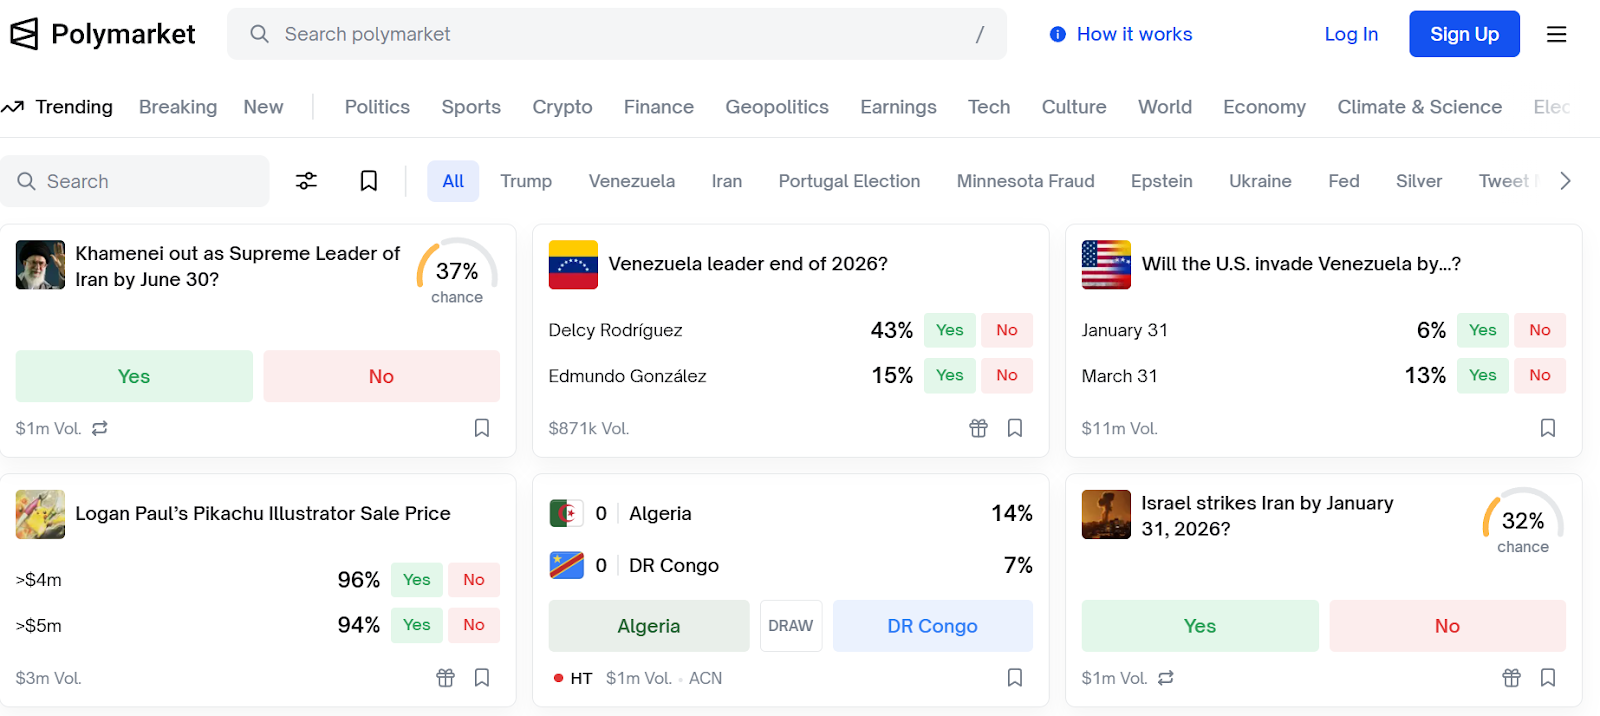
Task: Click the Polymarket logo icon
Action: [x=24, y=34]
